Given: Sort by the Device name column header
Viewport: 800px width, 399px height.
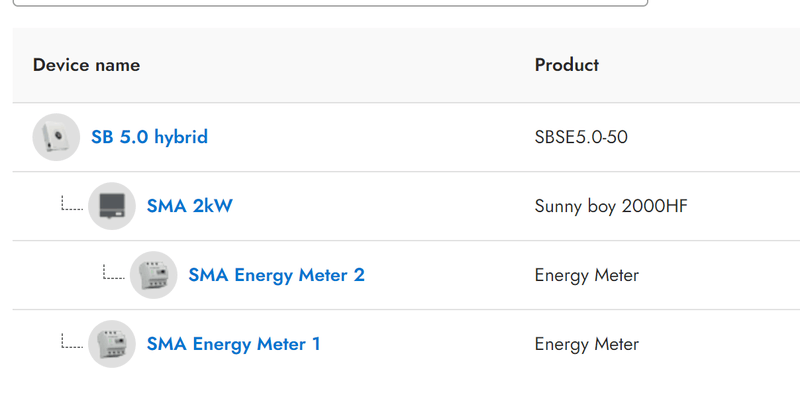Looking at the screenshot, I should click(86, 65).
